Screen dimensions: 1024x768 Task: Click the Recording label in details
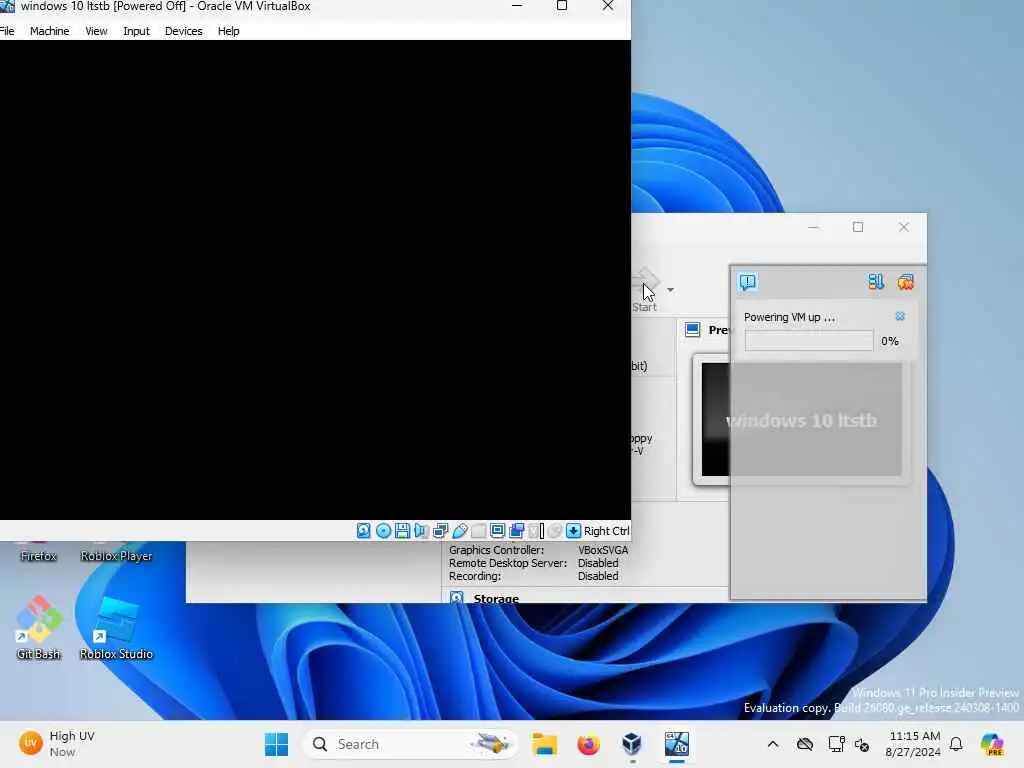[x=475, y=576]
